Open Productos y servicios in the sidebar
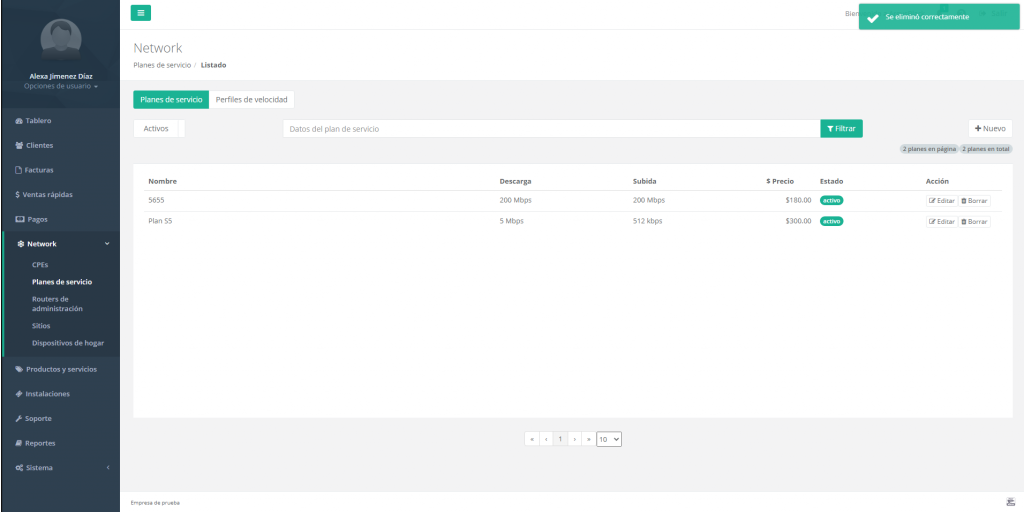The width and height of the screenshot is (1024, 512). tap(60, 369)
